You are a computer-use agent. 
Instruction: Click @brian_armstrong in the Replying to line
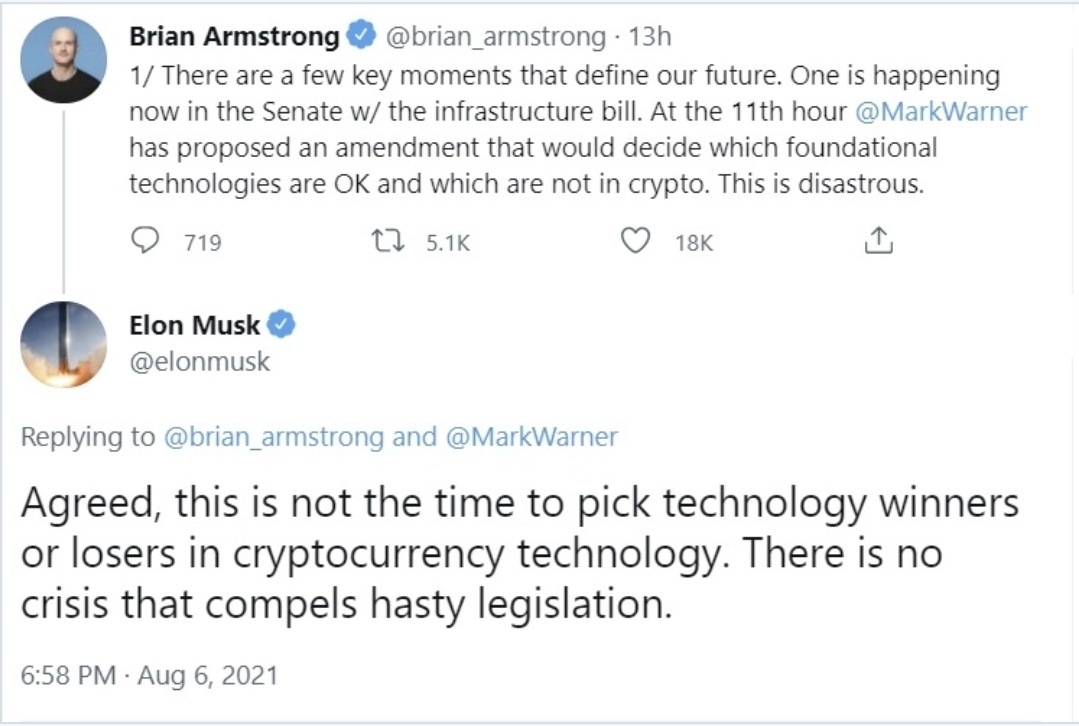(x=273, y=437)
